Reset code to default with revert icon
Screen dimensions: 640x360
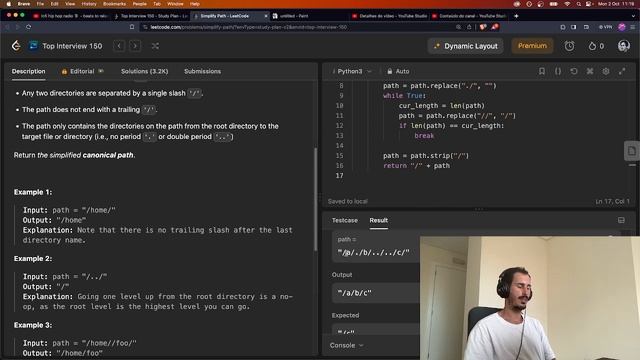(573, 71)
